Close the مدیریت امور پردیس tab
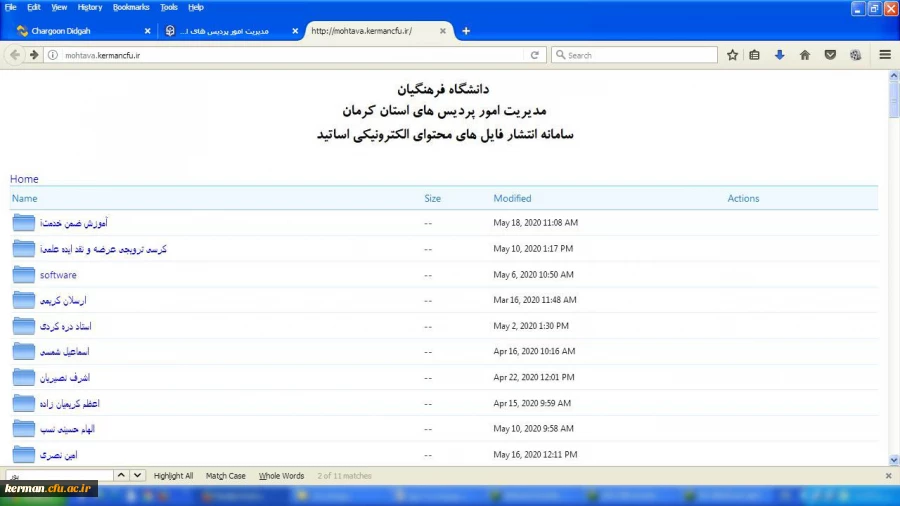This screenshot has height=506, width=900. (295, 31)
